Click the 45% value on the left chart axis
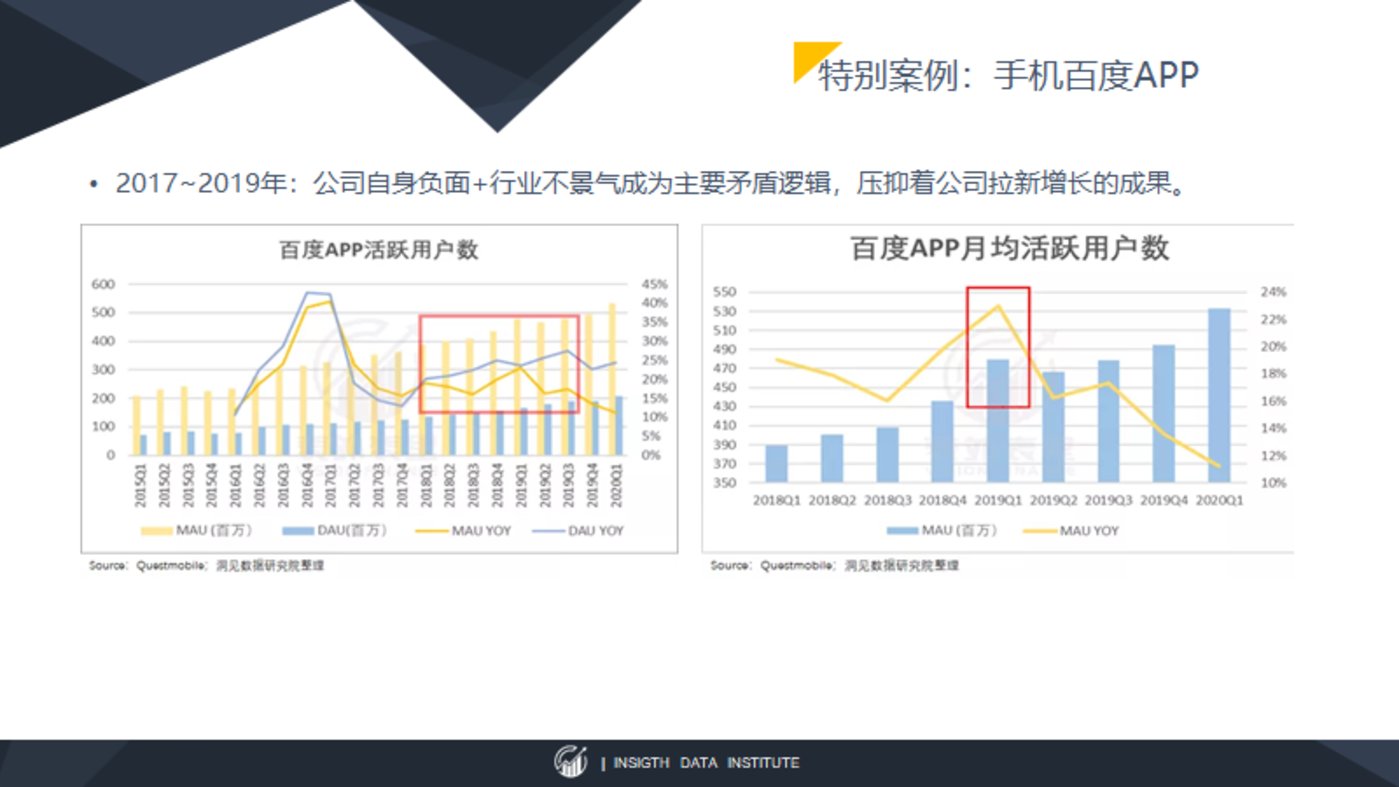Image resolution: width=1399 pixels, height=787 pixels. click(x=655, y=284)
